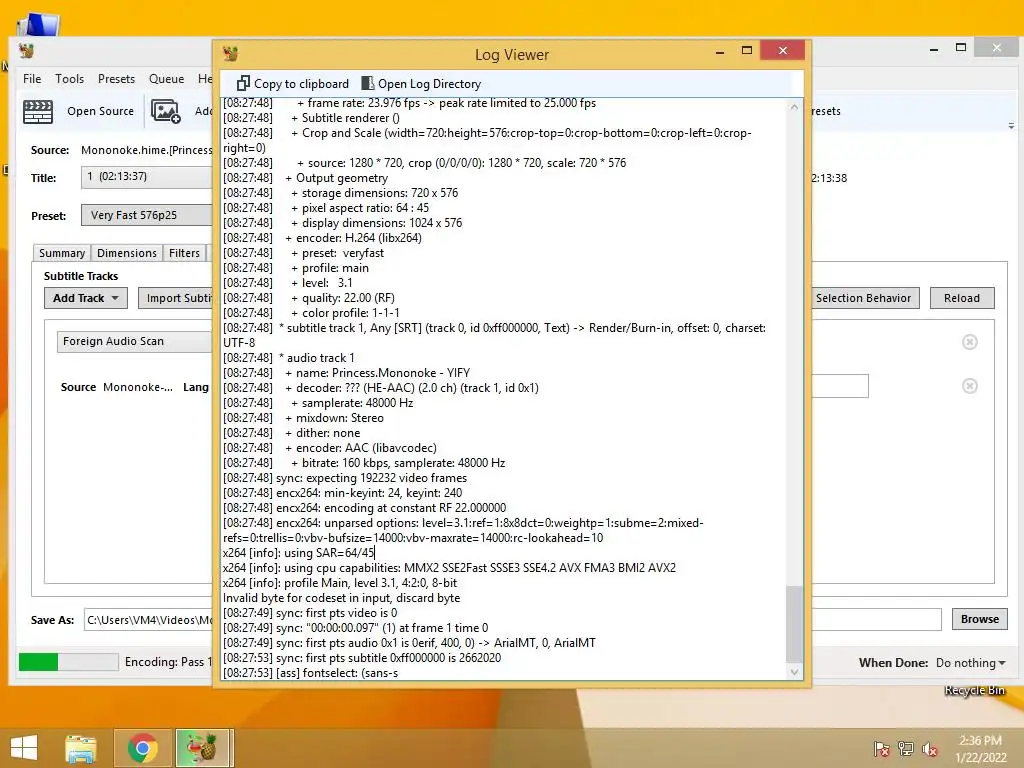This screenshot has height=768, width=1024.
Task: Open the Tools menu
Action: tap(69, 78)
